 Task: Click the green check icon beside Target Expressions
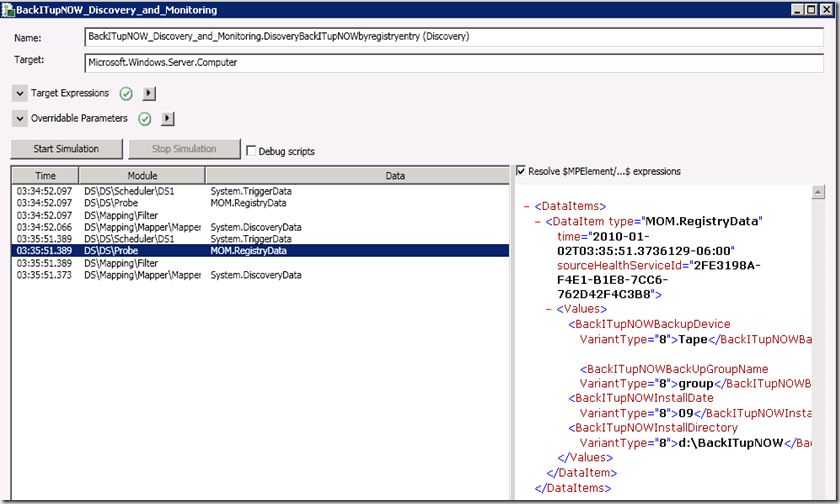coord(126,94)
